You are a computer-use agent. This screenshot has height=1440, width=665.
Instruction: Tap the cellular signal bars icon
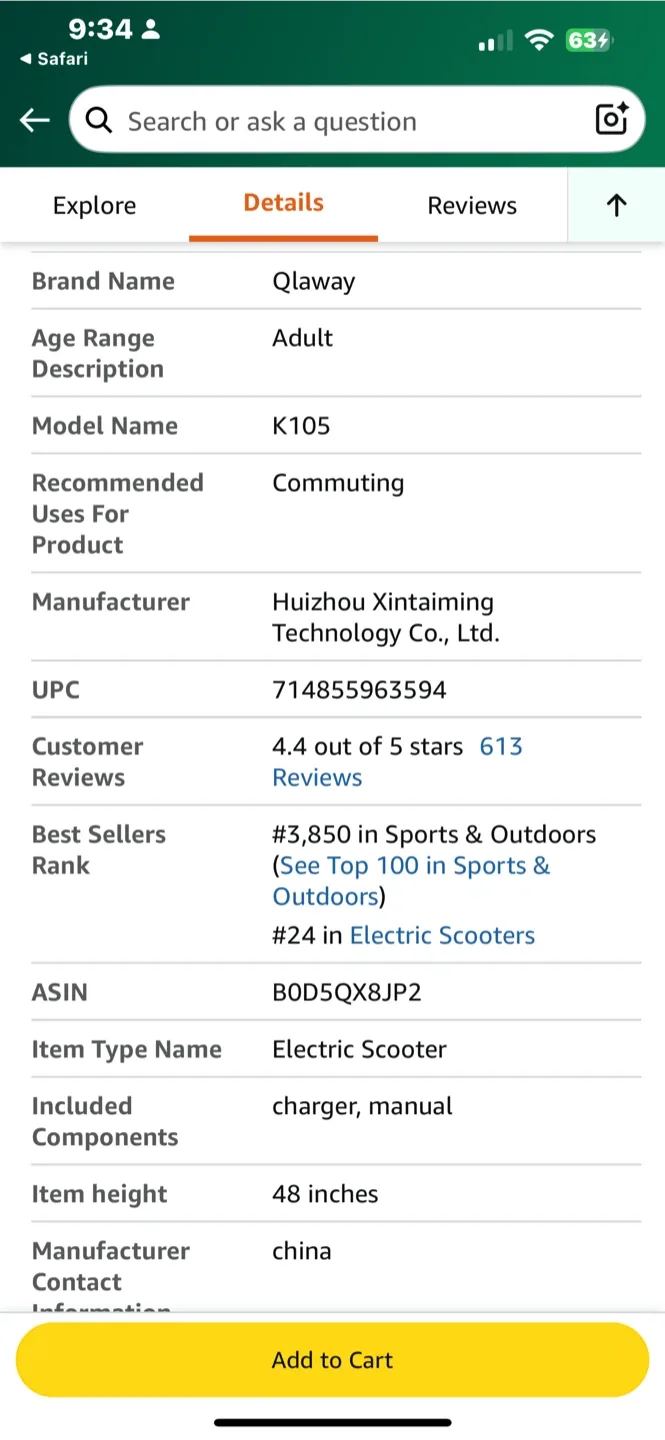tap(495, 41)
